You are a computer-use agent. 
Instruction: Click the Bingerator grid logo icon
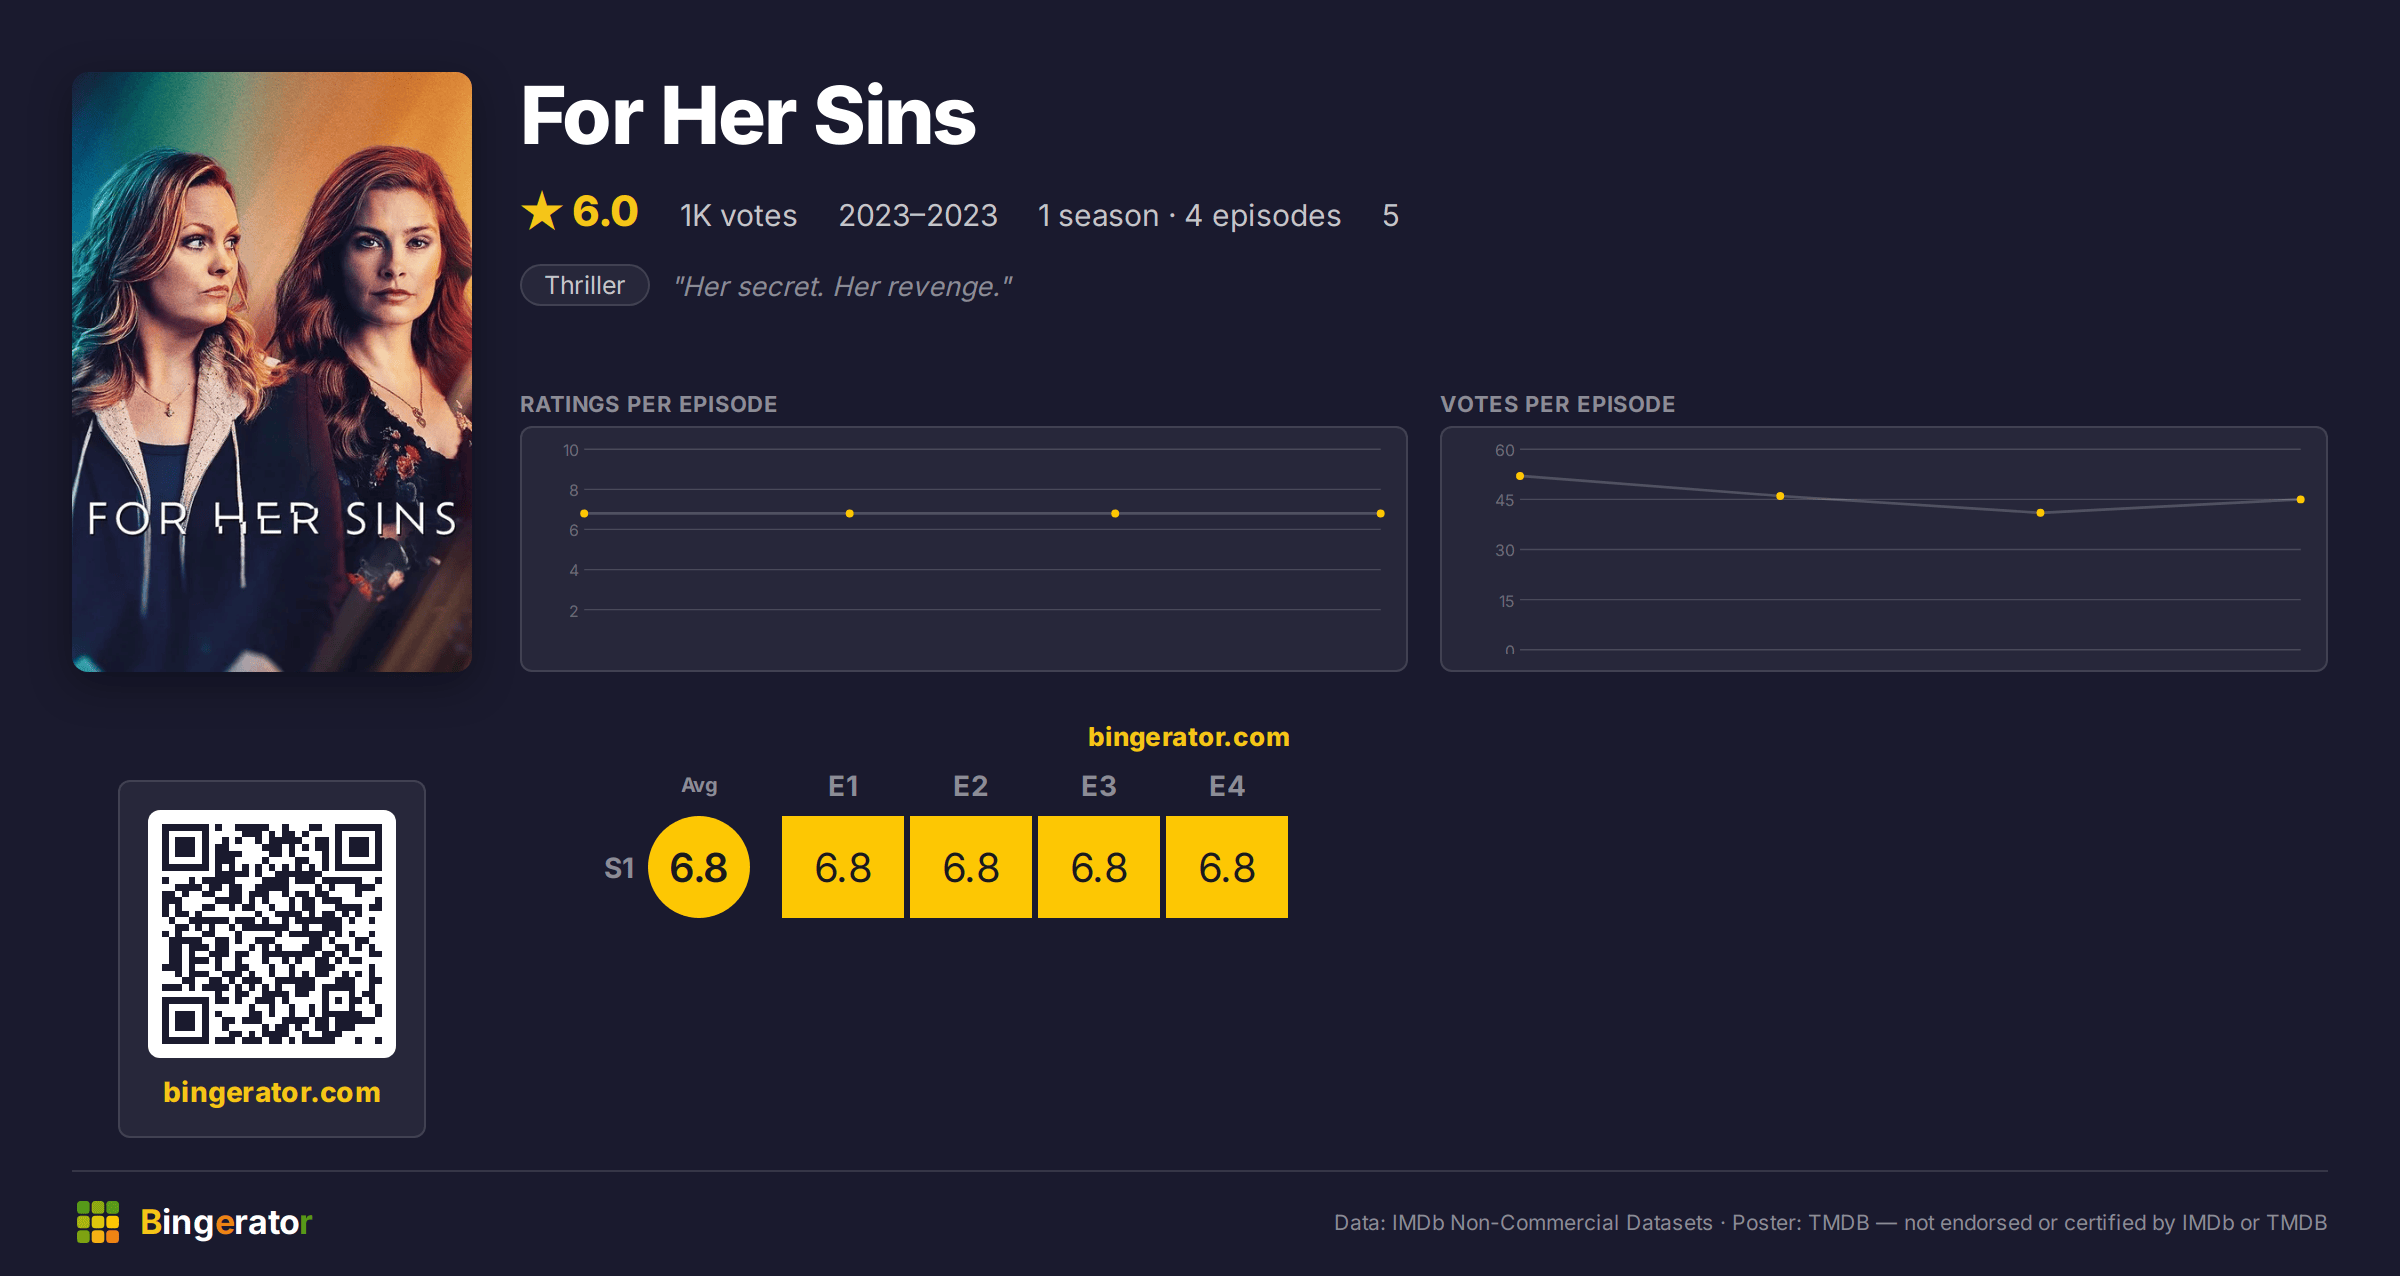[x=98, y=1222]
